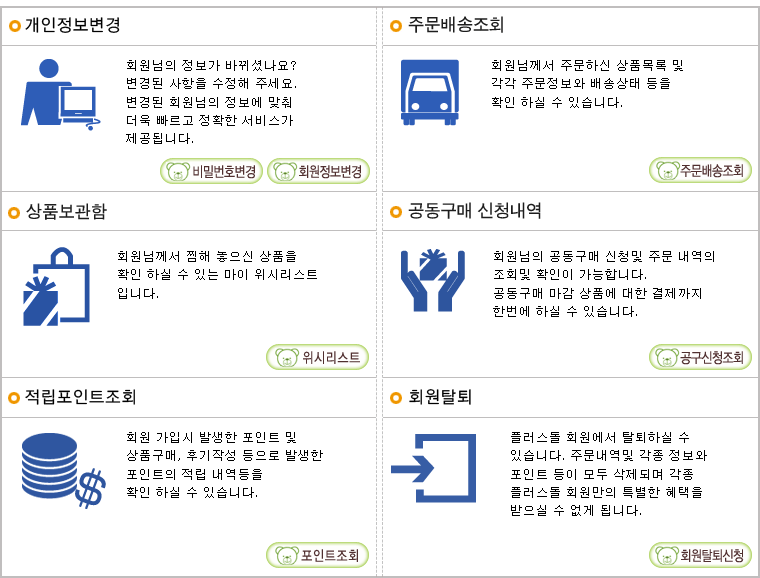
Task: Click the 공동구매 신청내역 section heading
Action: [475, 211]
